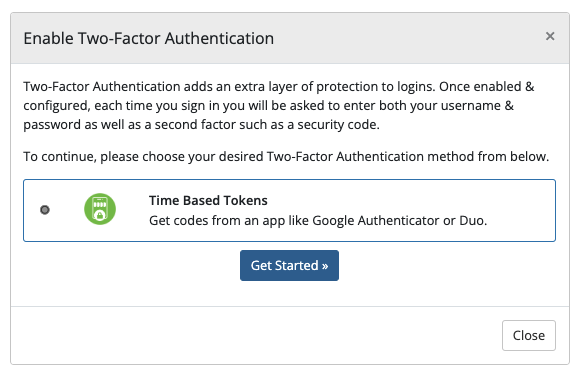
Task: Click the green authenticator token icon
Action: 100,209
